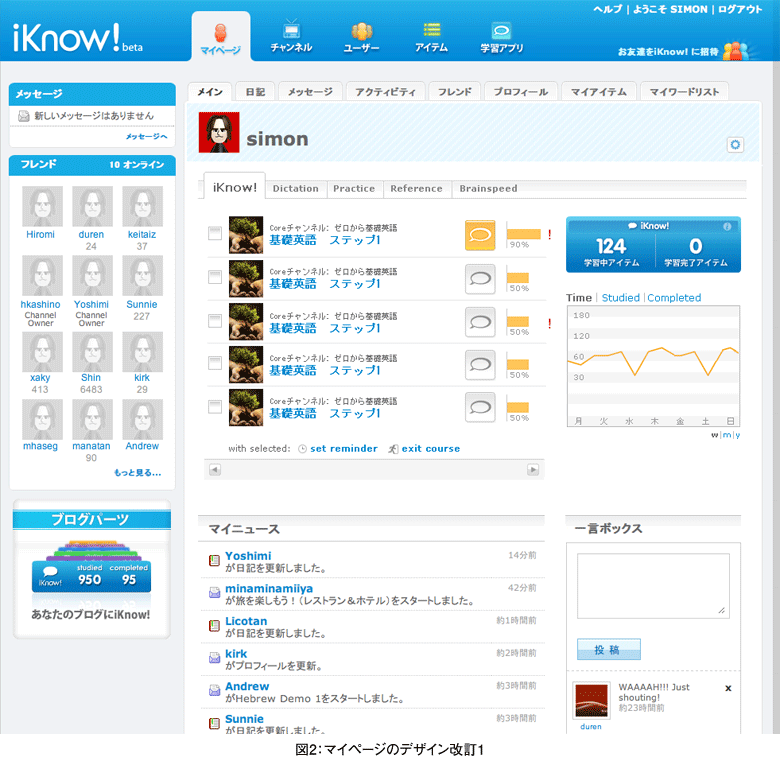Check the first course checkbox (90% row)
This screenshot has width=780, height=760.
click(x=215, y=233)
